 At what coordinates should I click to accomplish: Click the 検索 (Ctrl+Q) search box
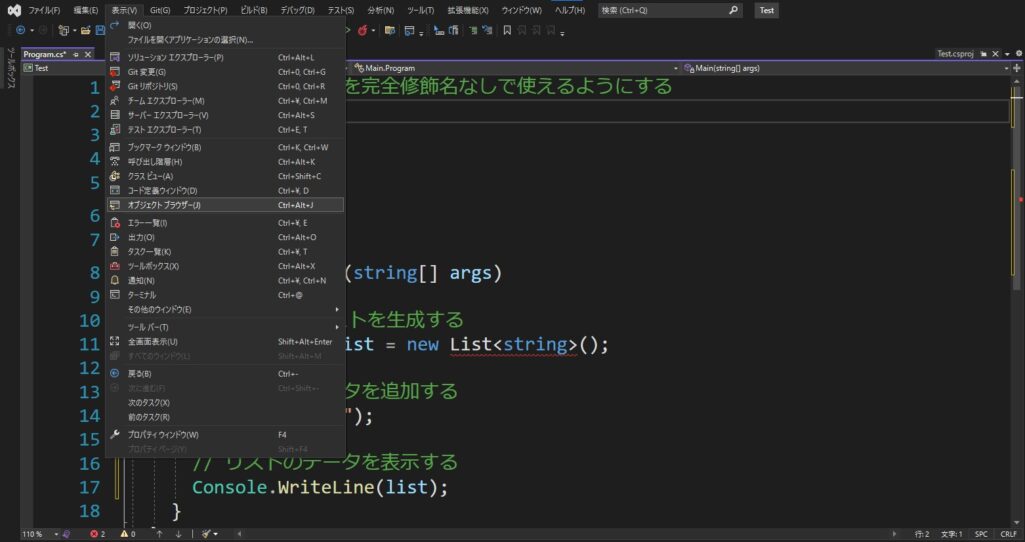point(670,10)
